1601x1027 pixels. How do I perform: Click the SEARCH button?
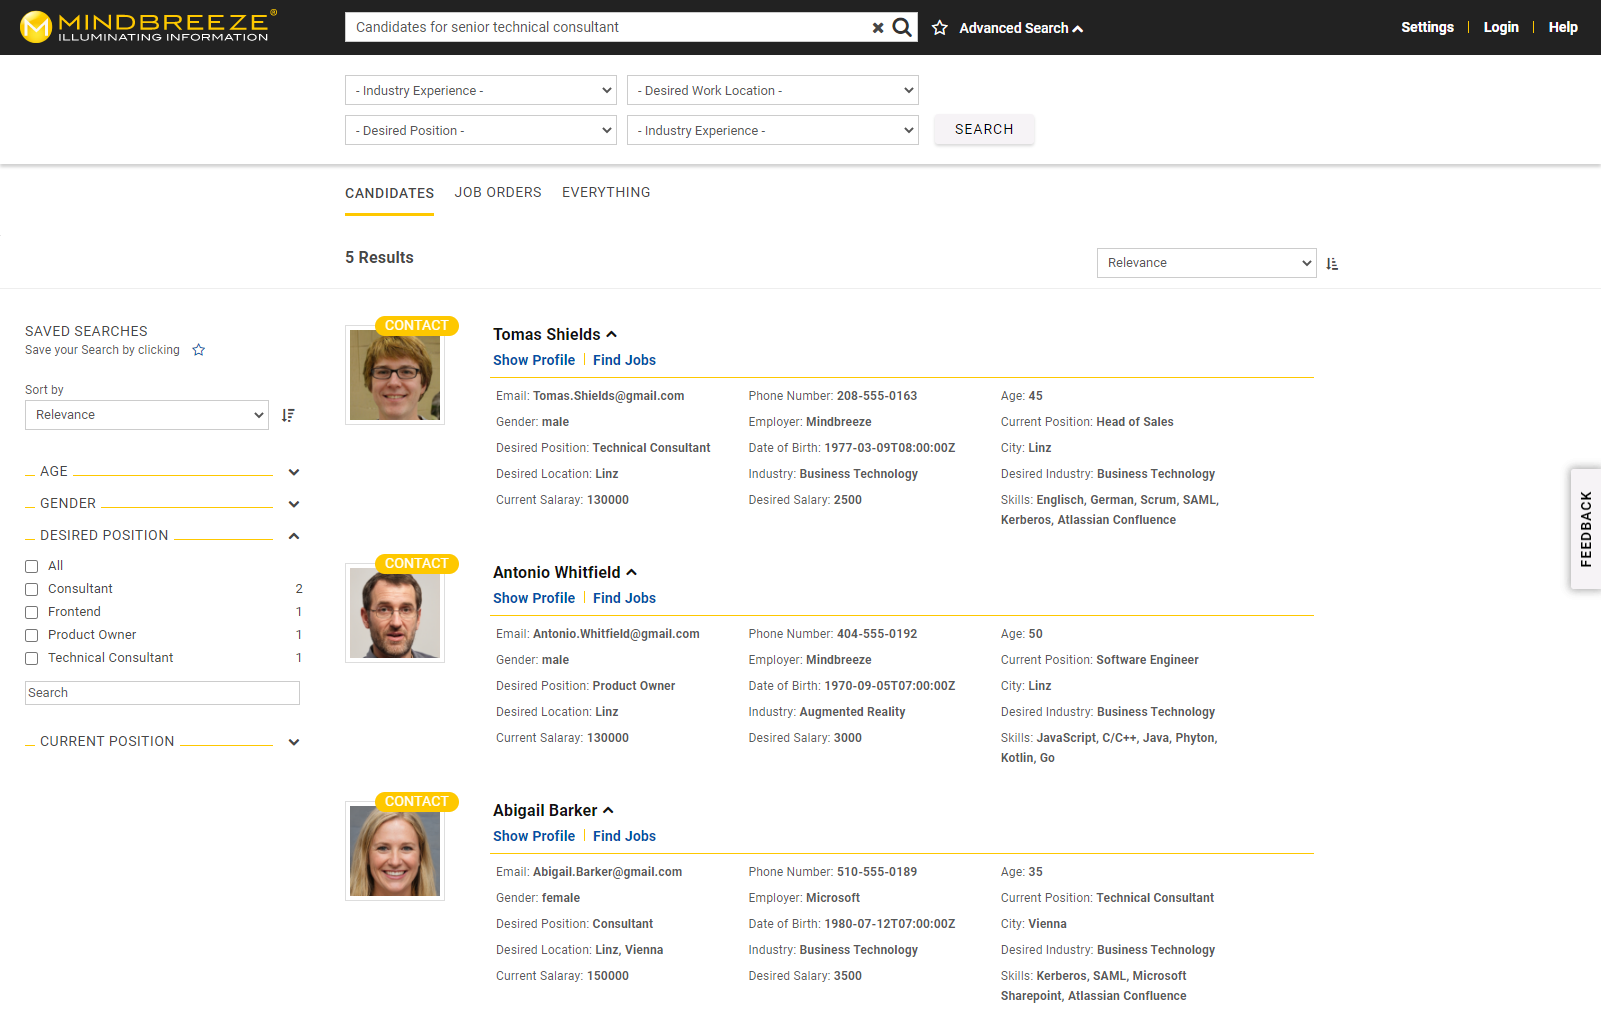[x=984, y=129]
